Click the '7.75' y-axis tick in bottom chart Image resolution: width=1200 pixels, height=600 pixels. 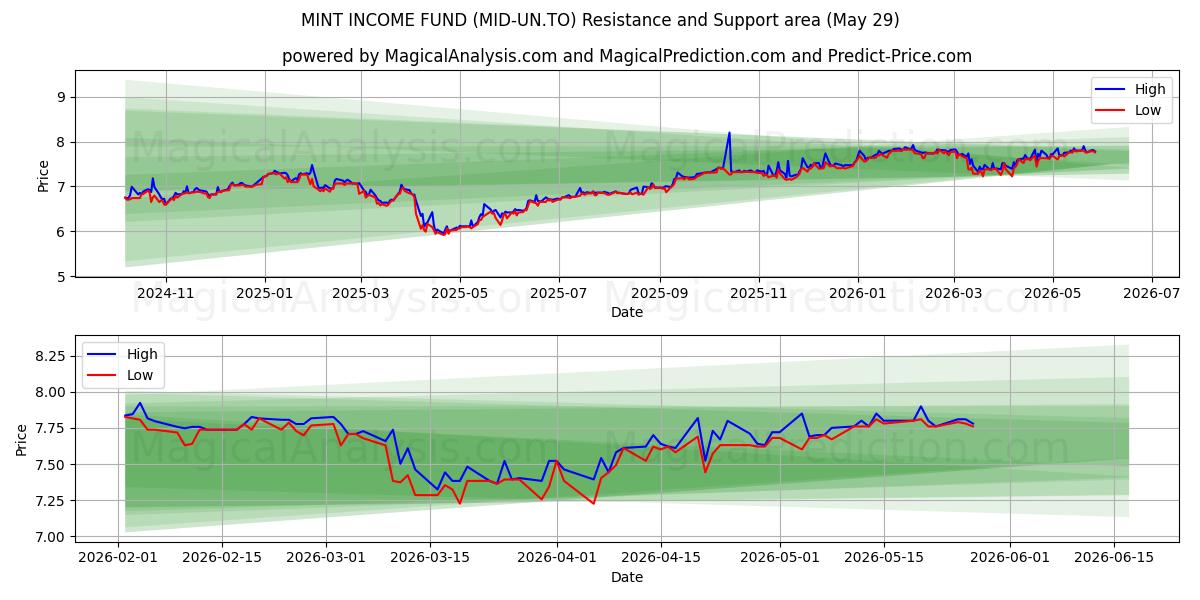[x=52, y=429]
